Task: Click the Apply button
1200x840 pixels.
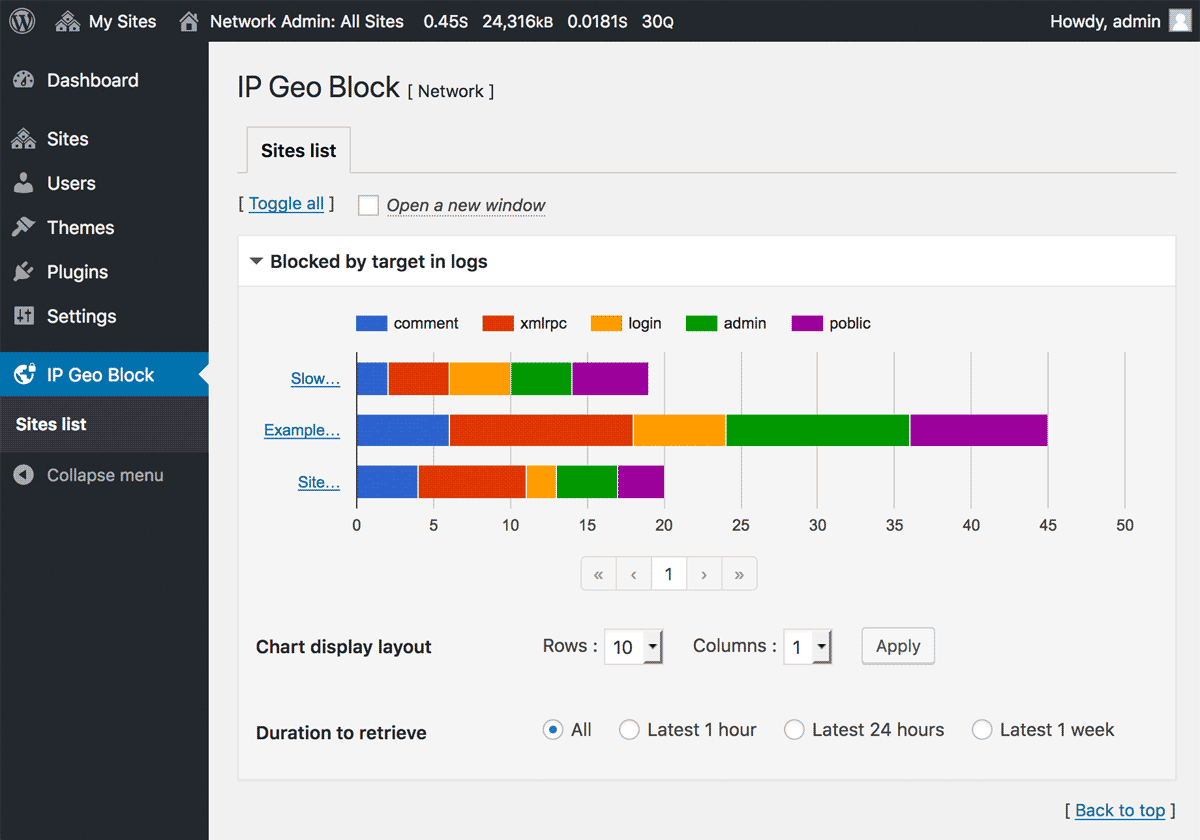Action: pos(898,646)
